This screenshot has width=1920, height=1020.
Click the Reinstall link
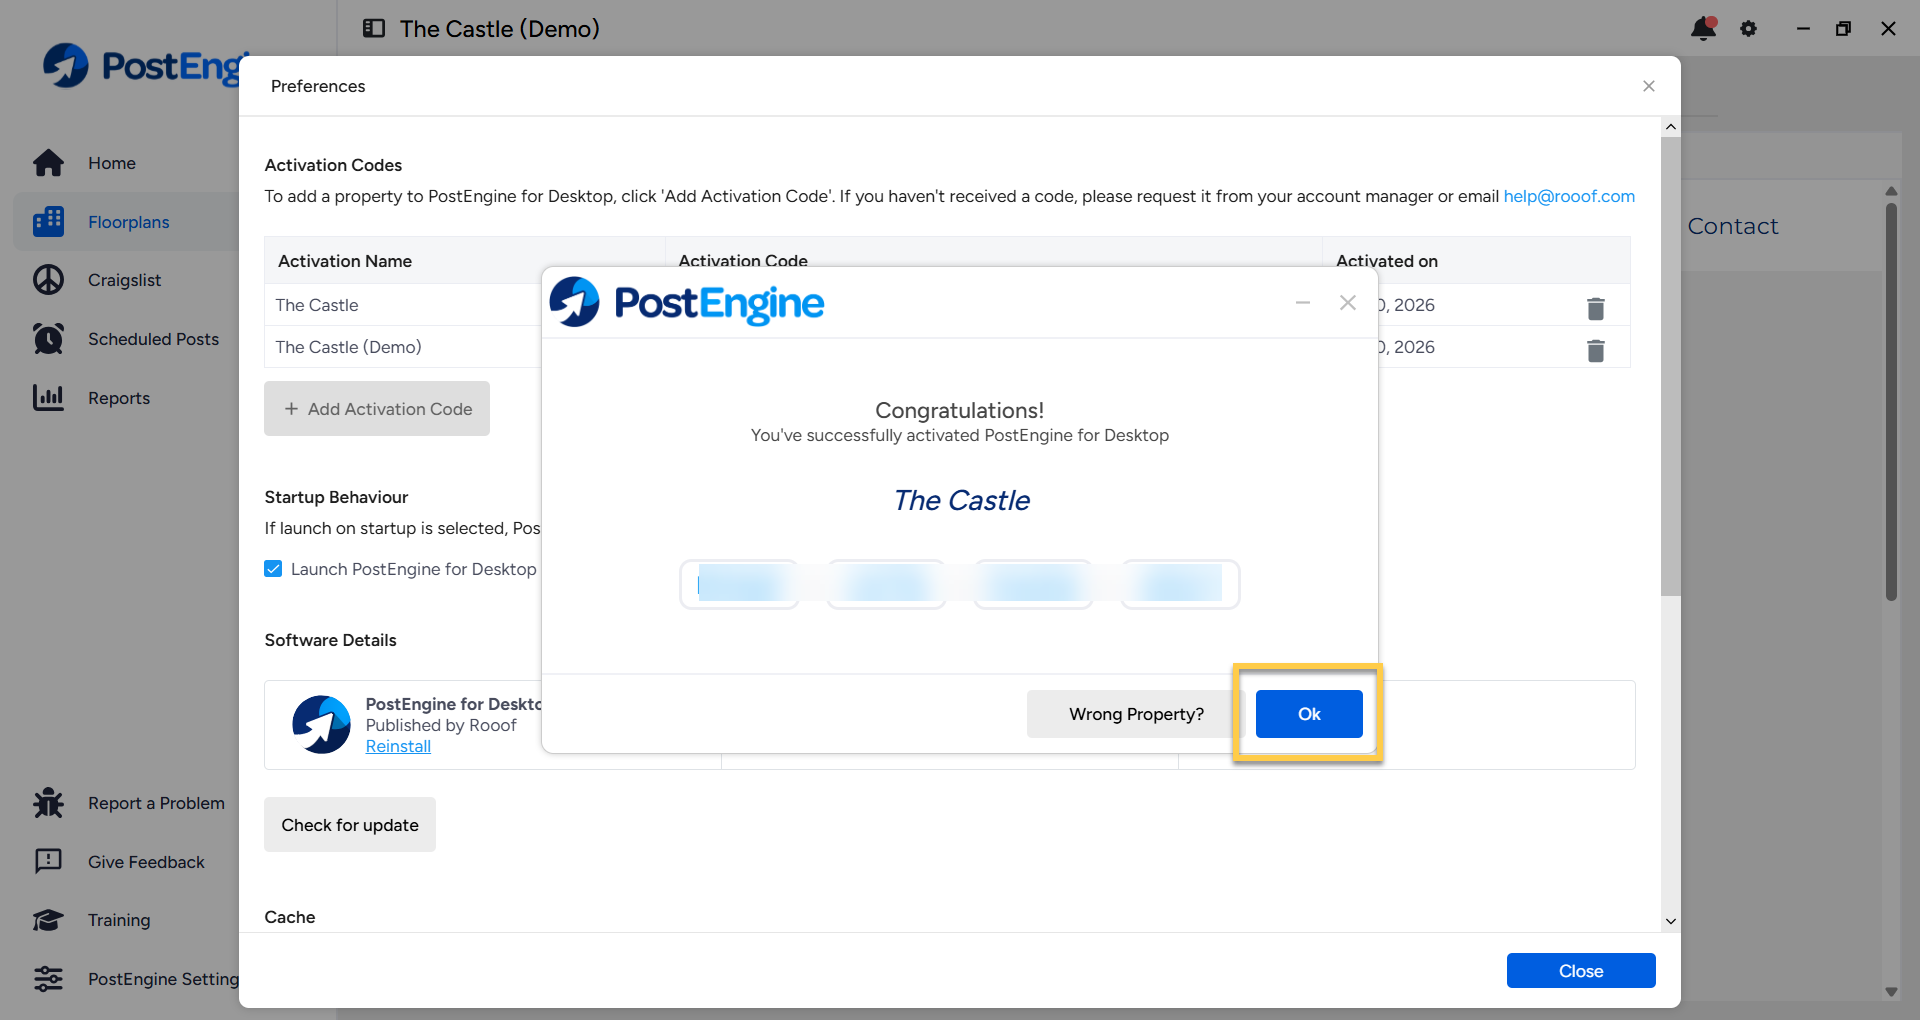click(397, 746)
